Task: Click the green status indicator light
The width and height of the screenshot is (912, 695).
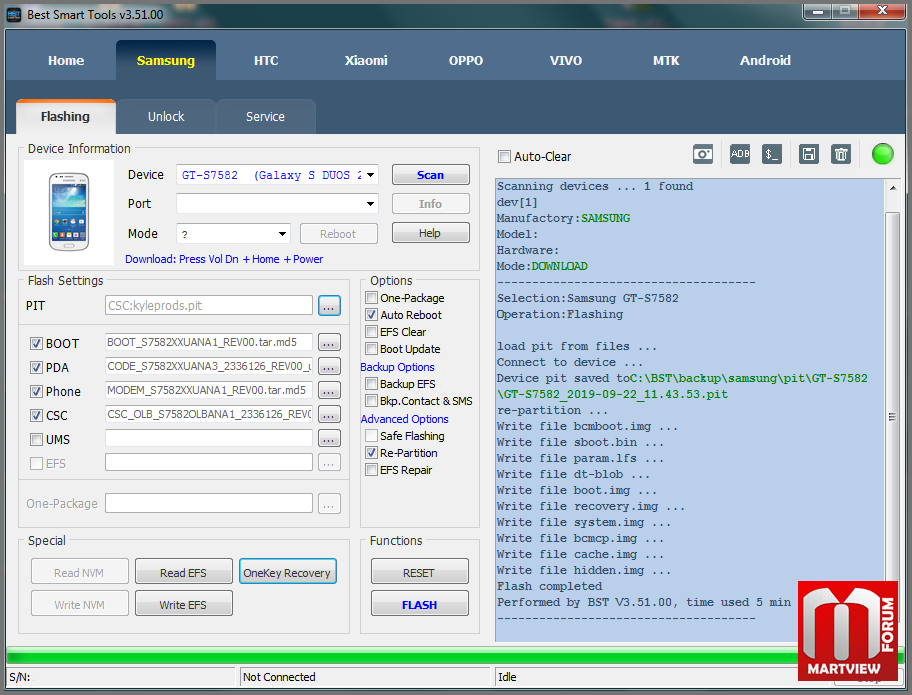Action: pyautogui.click(x=882, y=154)
